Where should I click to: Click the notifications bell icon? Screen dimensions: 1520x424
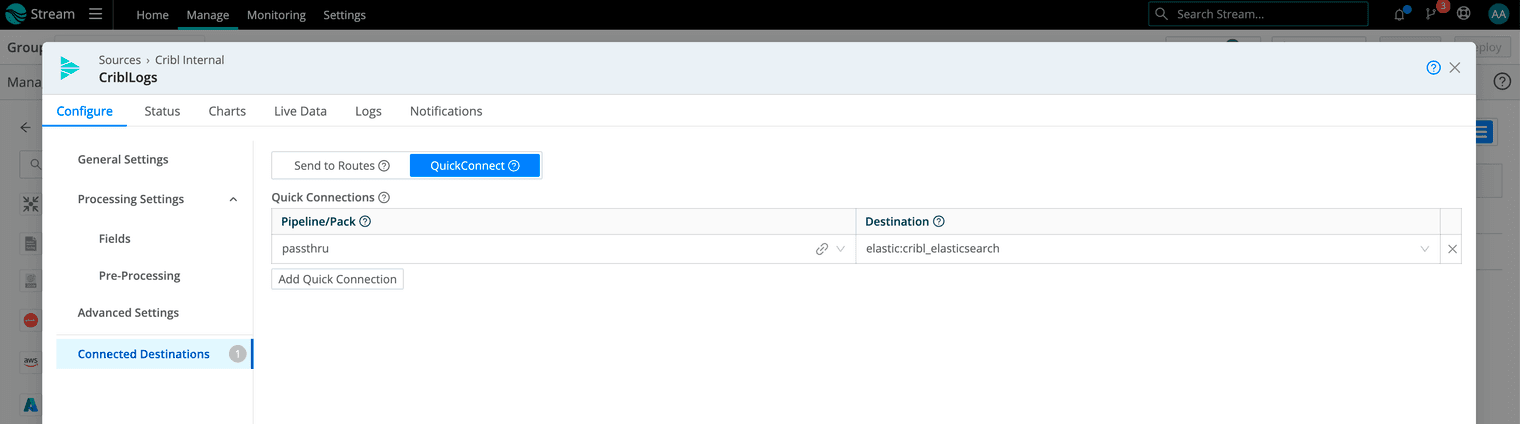tap(1399, 15)
